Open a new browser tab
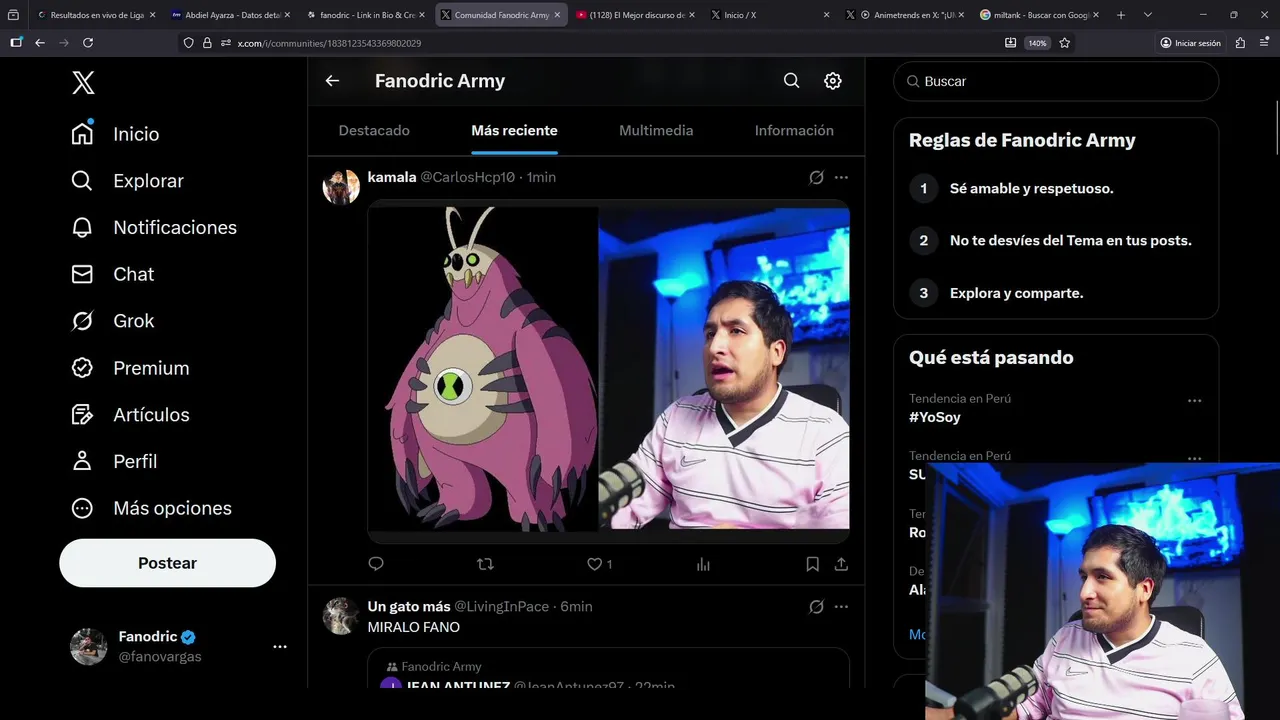 pos(1120,15)
